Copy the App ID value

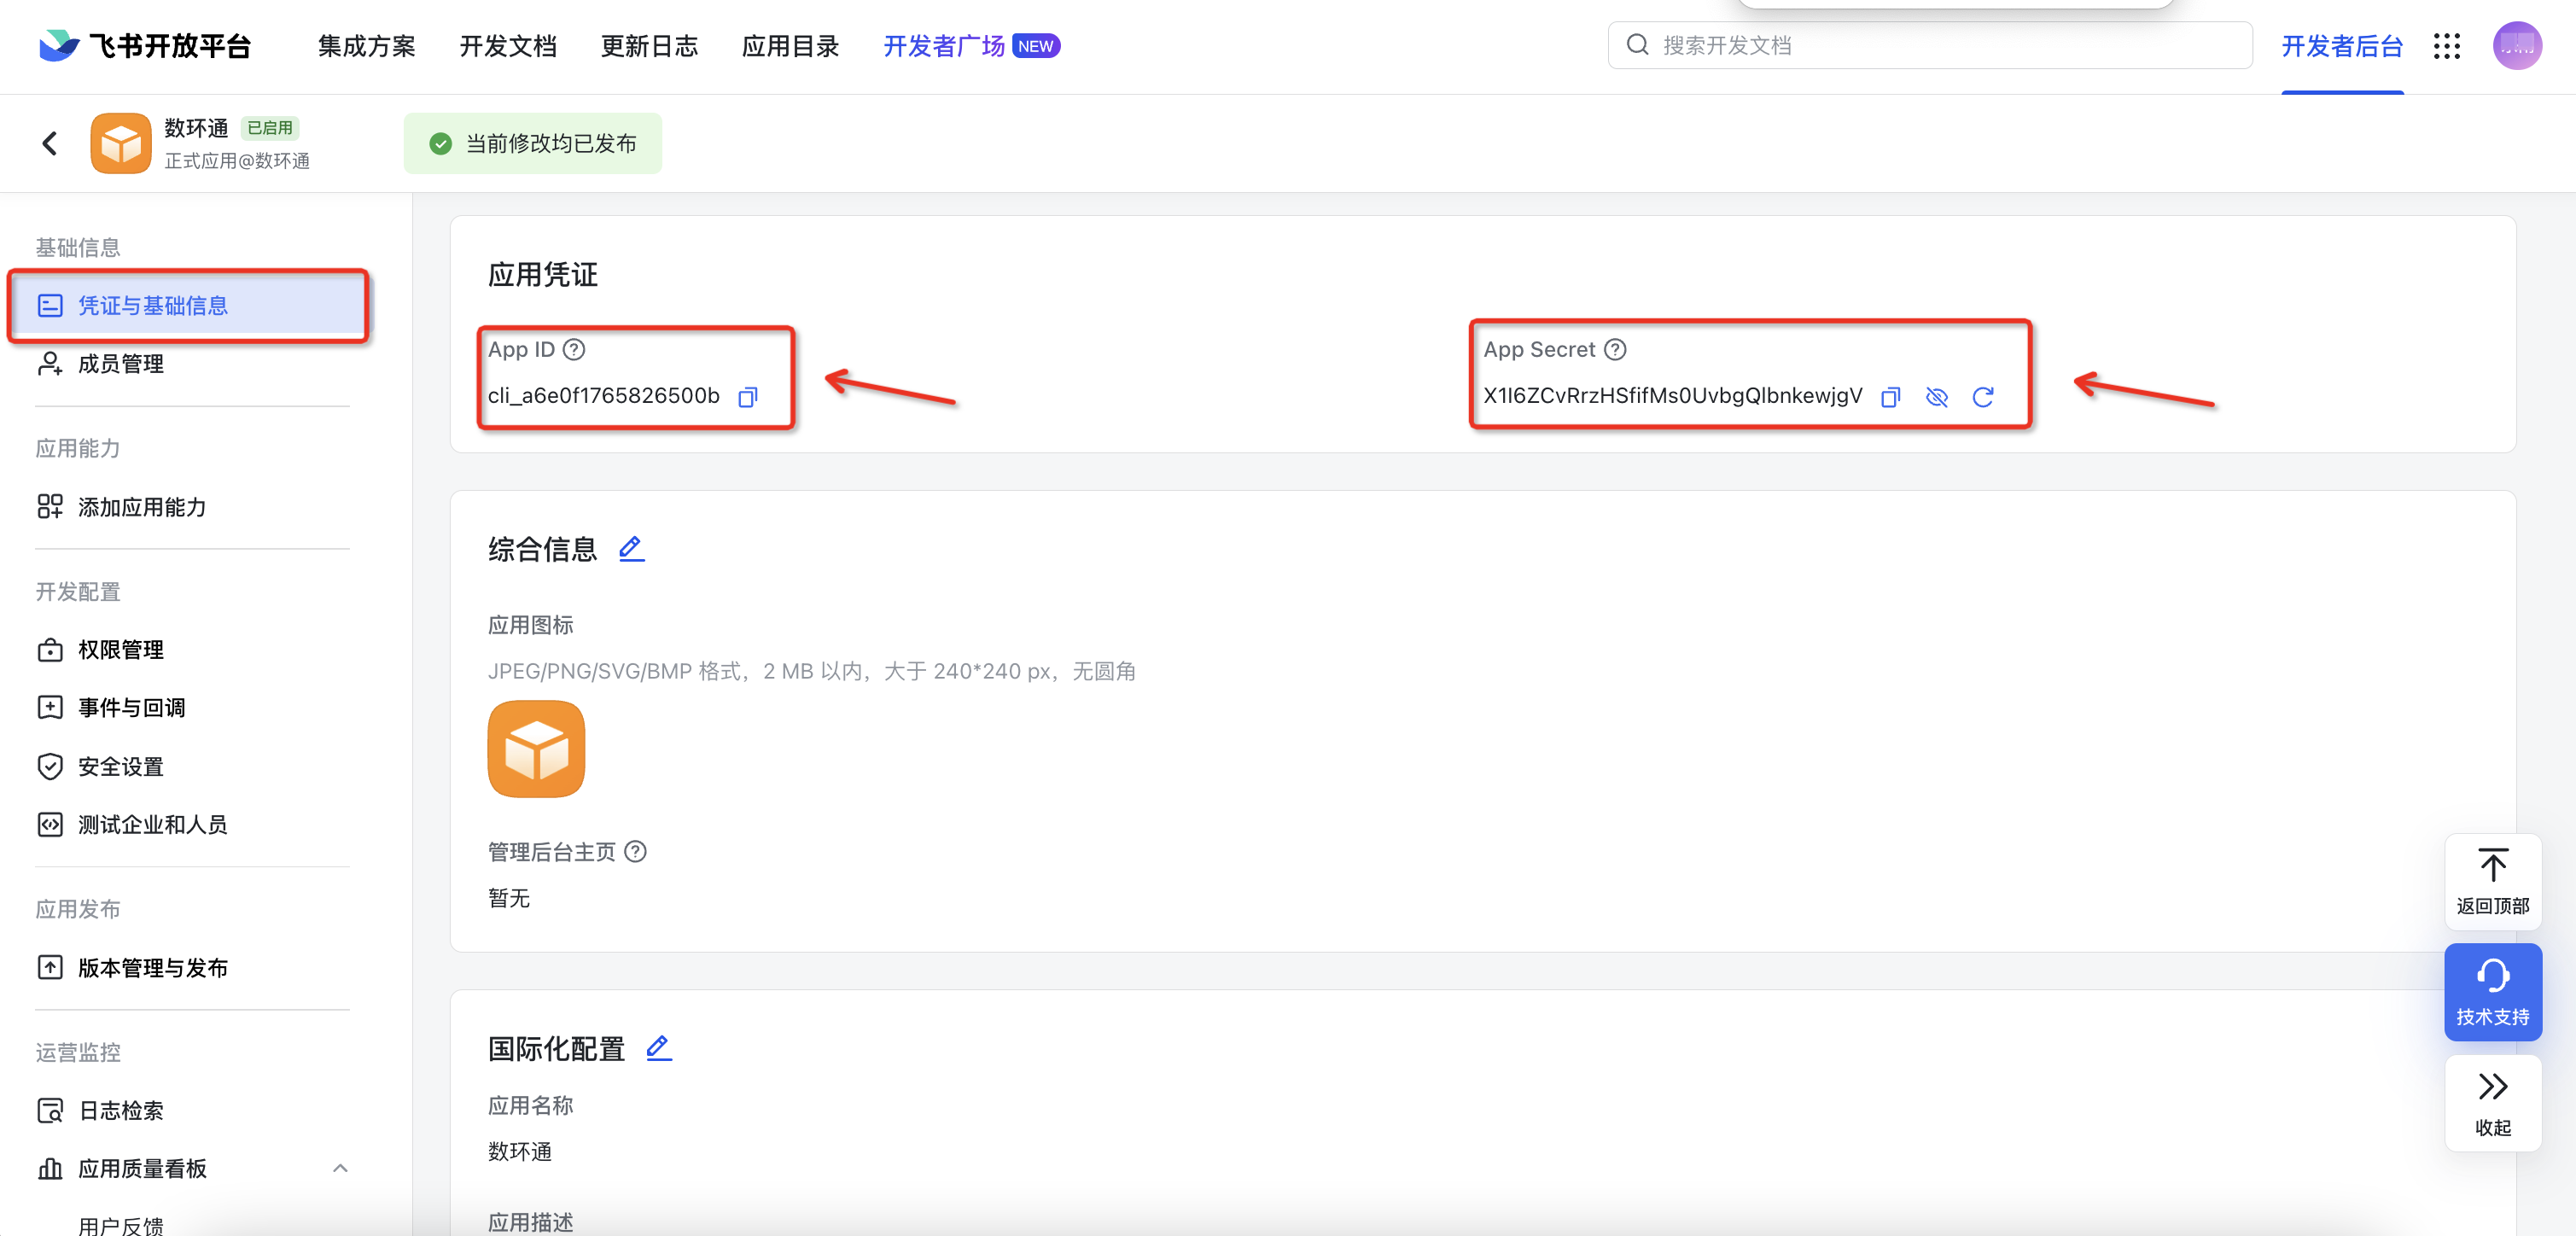747,397
